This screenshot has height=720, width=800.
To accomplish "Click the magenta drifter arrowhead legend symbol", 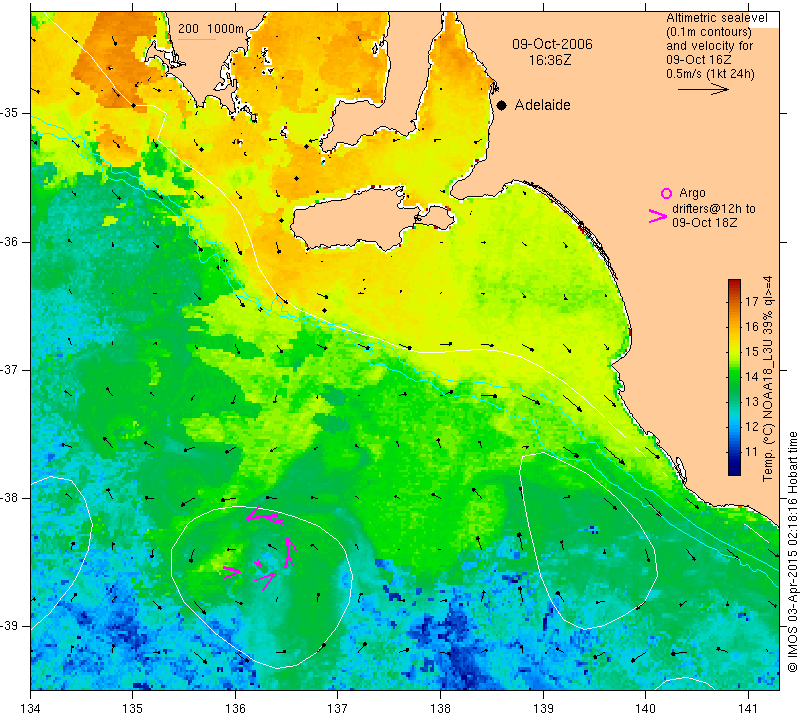I will tap(657, 216).
